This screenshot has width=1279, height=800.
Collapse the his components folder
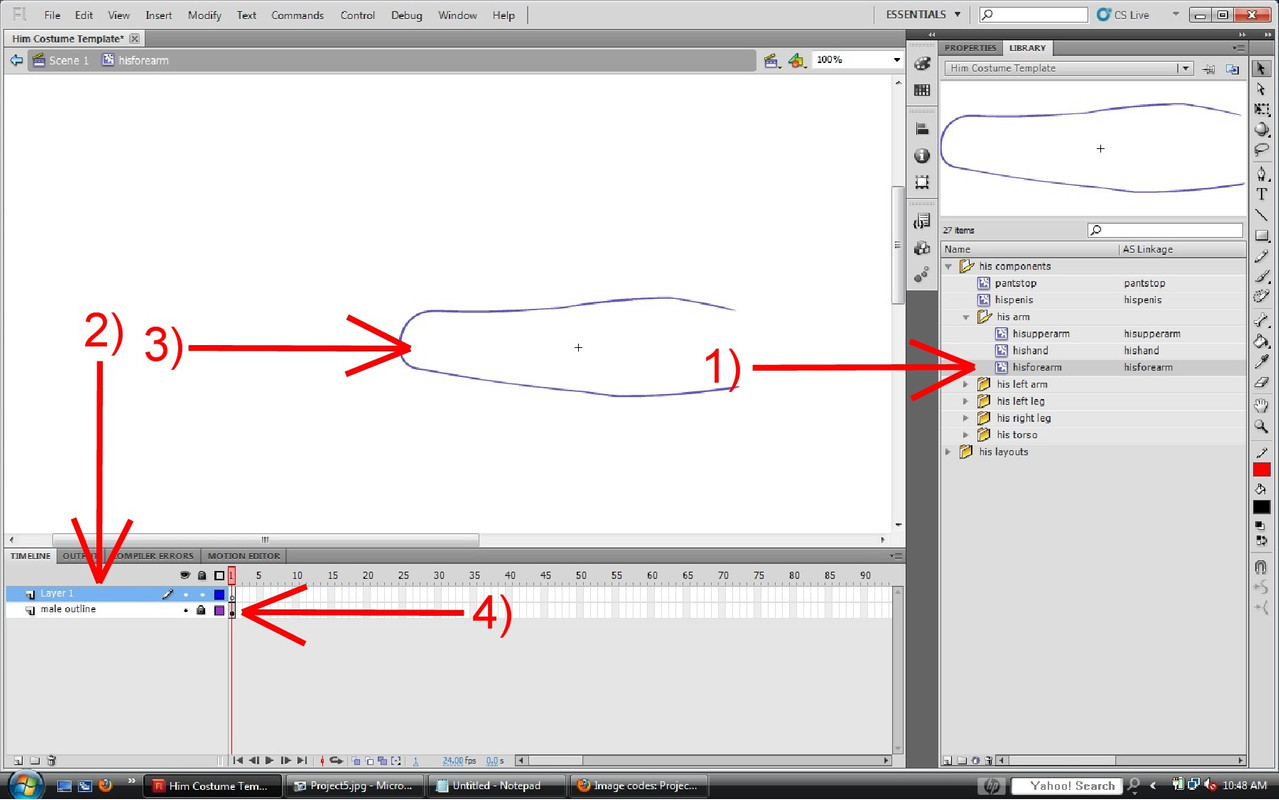[949, 267]
